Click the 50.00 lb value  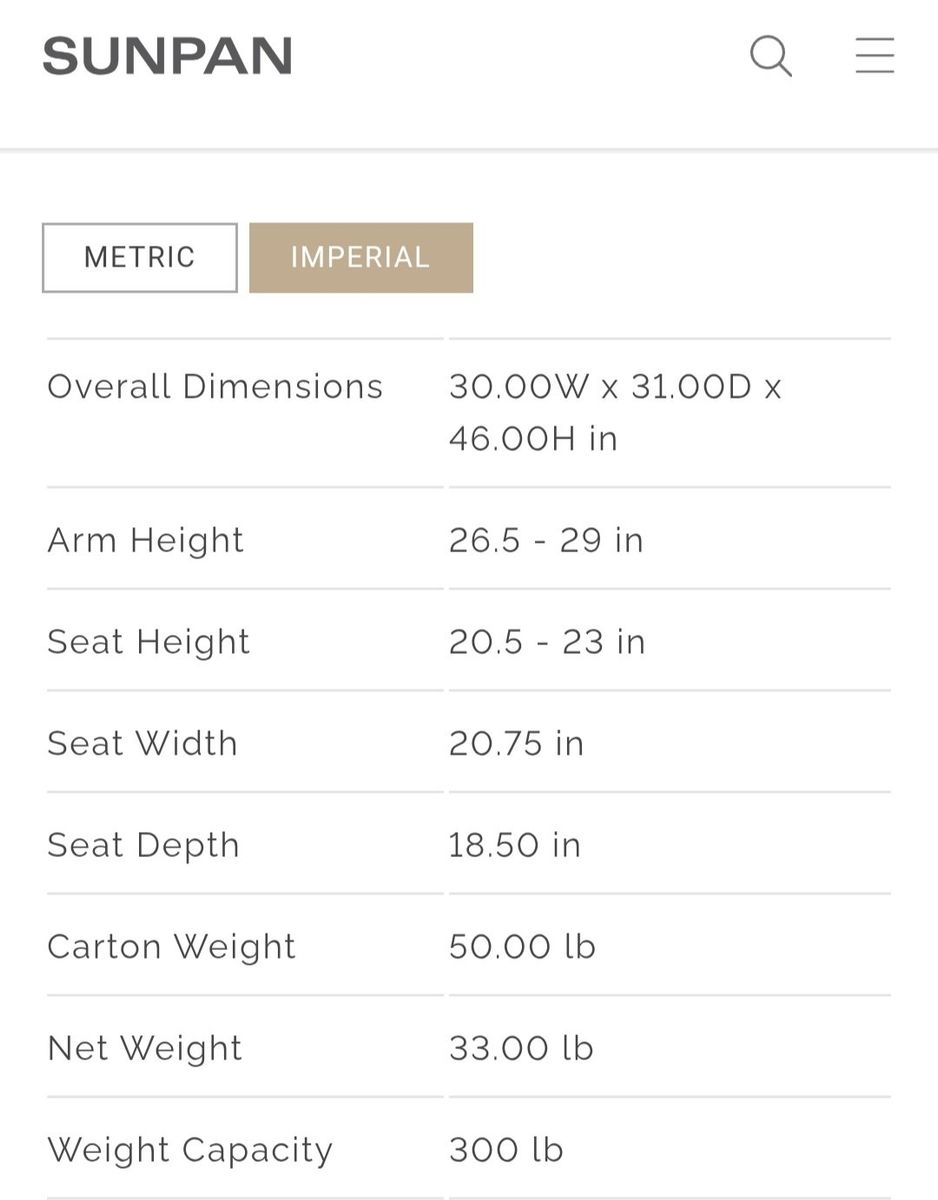coord(522,947)
